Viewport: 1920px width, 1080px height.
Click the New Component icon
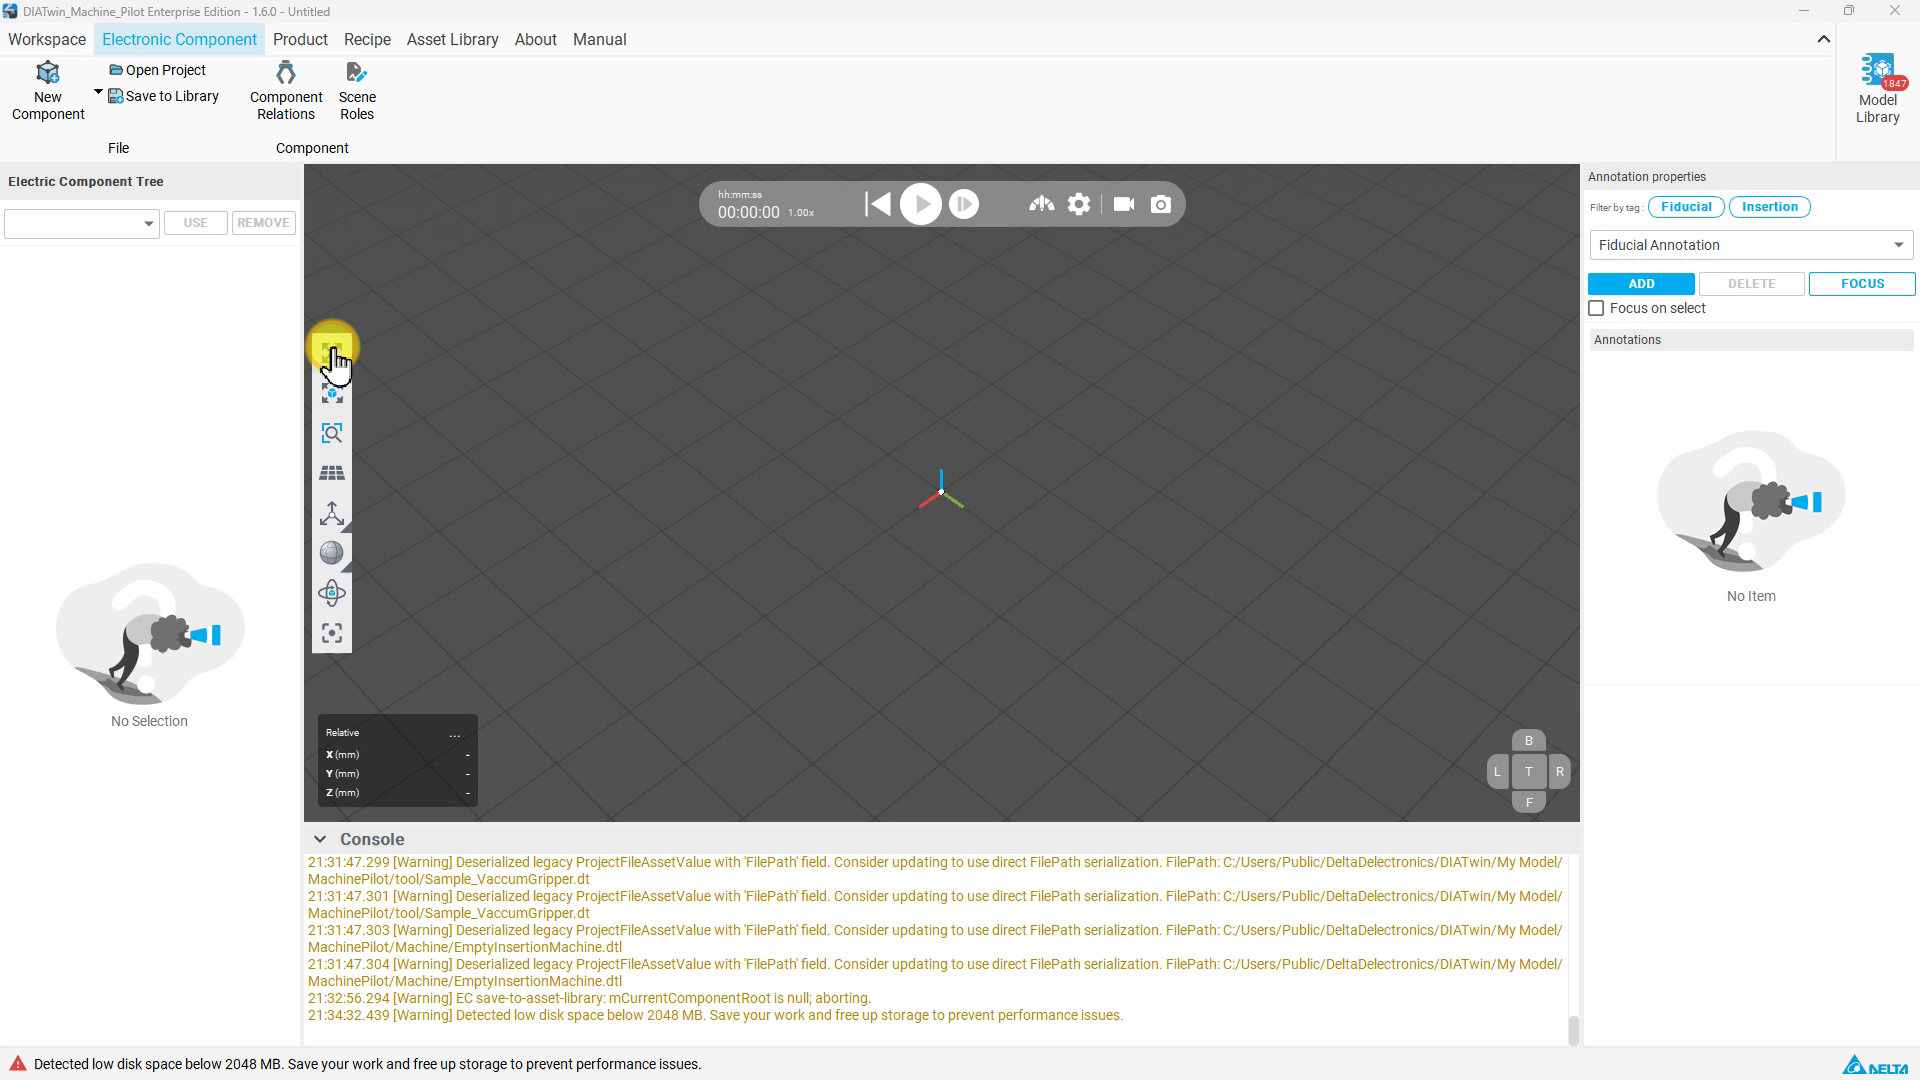pos(47,73)
